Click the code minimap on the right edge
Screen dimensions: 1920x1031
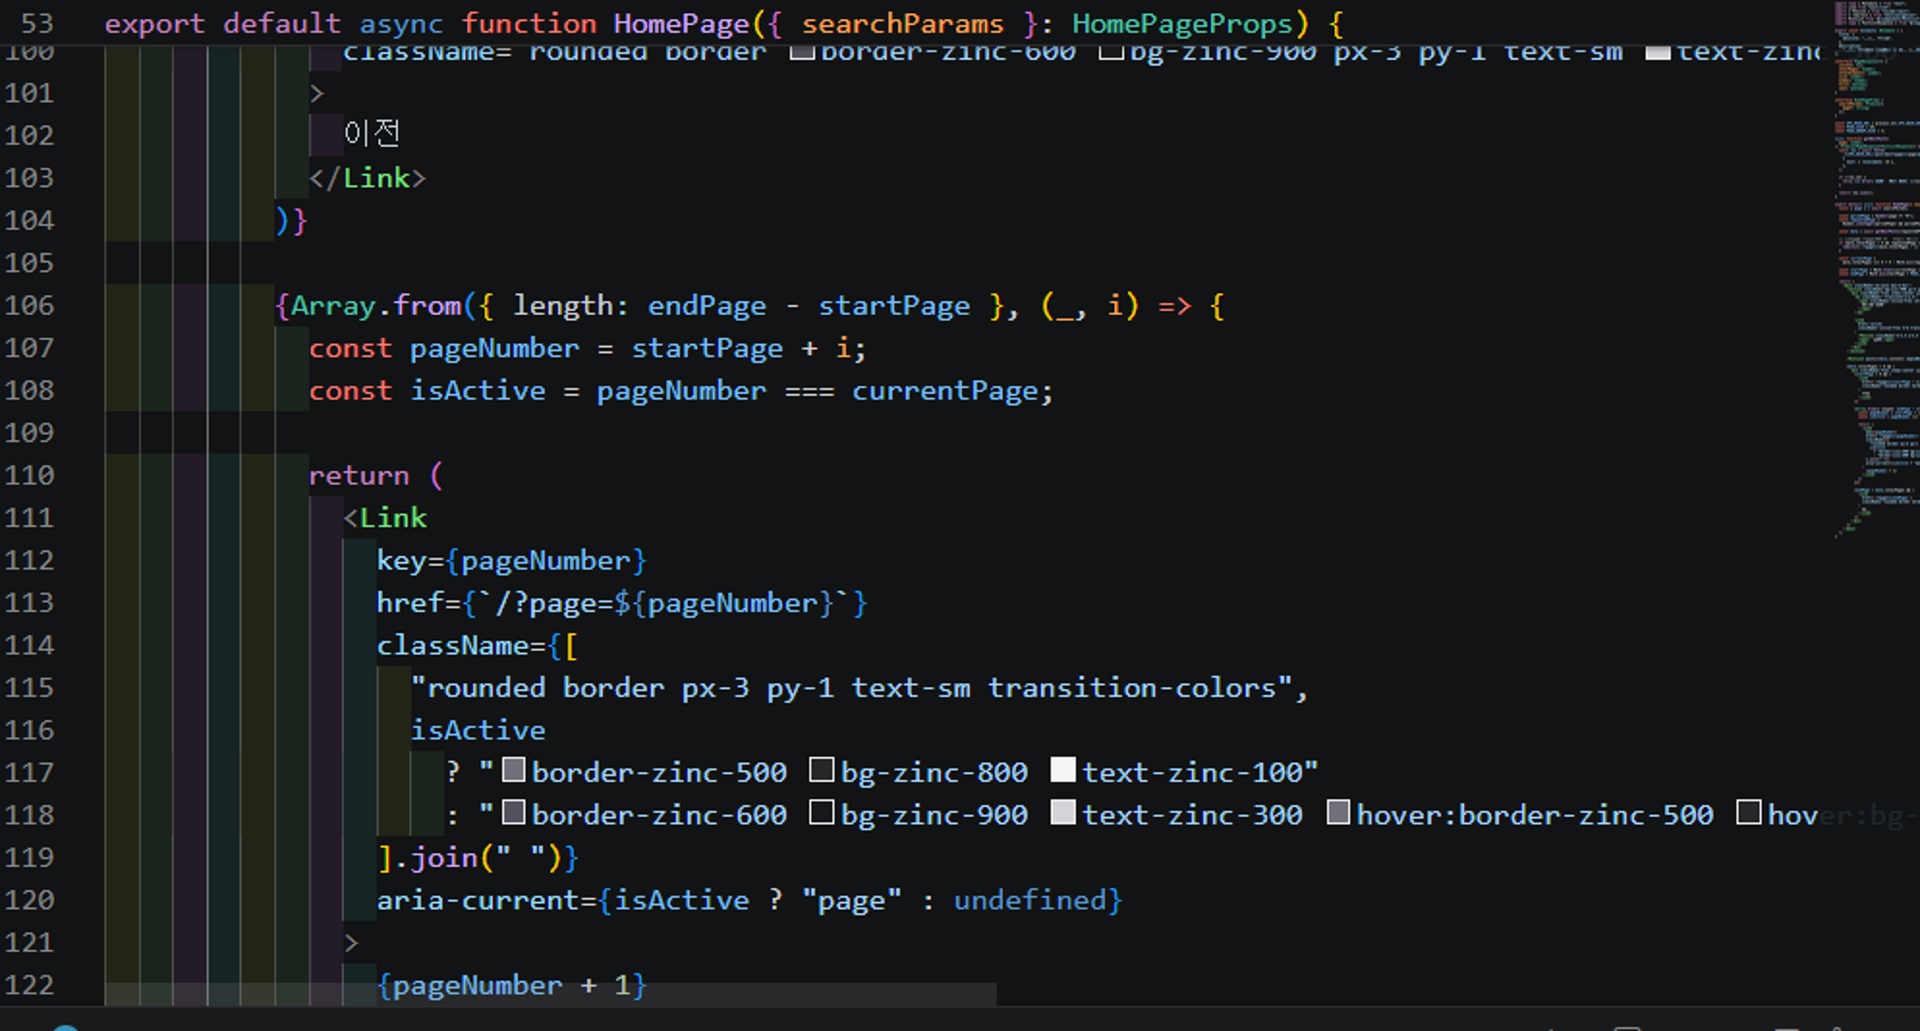coord(1876,270)
